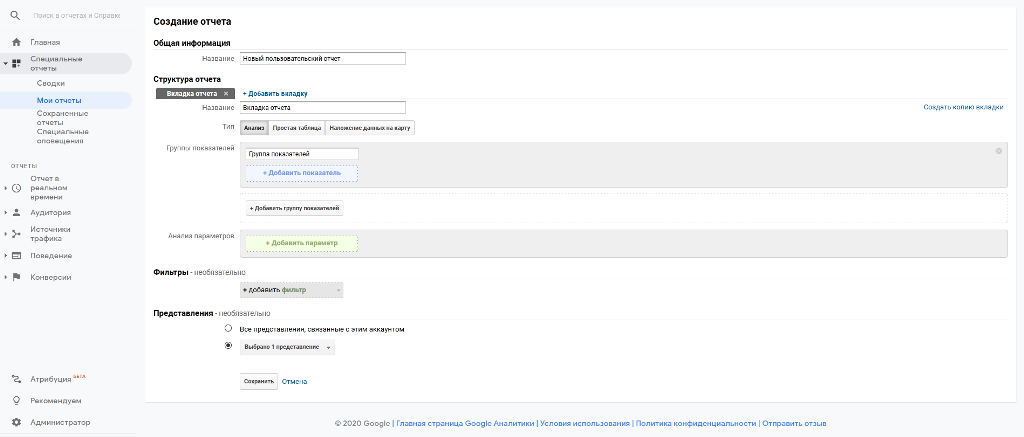Expand the Конверсии section arrow
Viewport: 1024px width, 437px height.
pyautogui.click(x=5, y=277)
